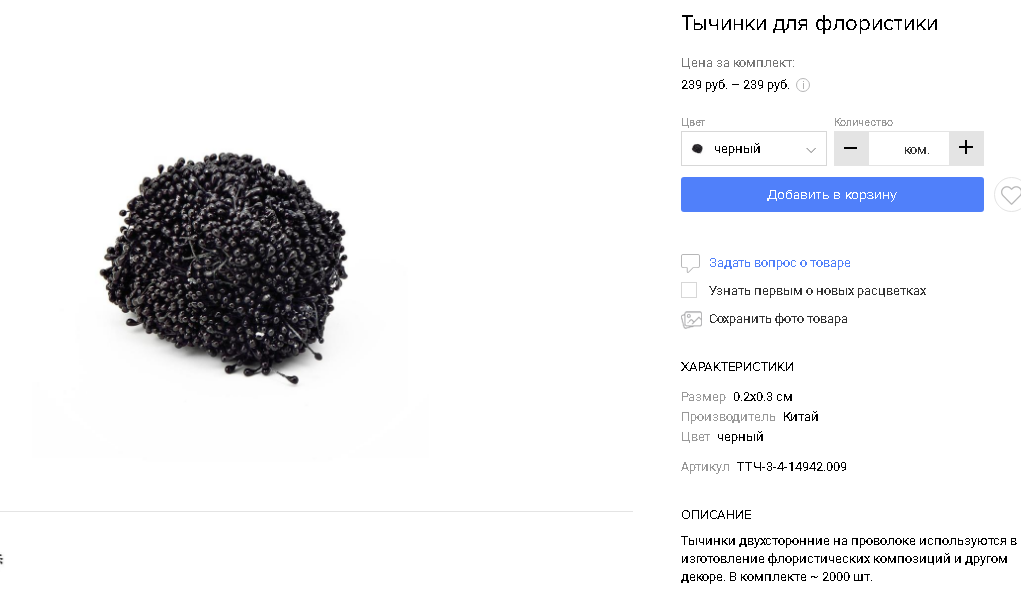The image size is (1021, 589).
Task: Click 'Добавить в корзину' button
Action: point(832,195)
